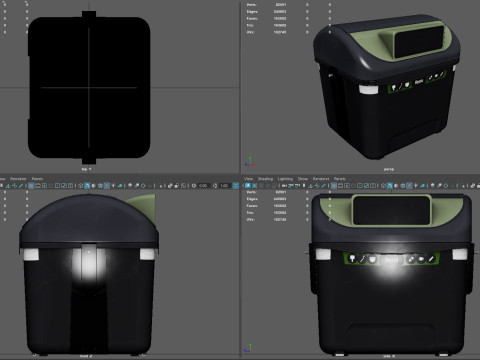Click the gamma icon in front view toolbar
This screenshot has height=360, width=480.
pos(215,186)
